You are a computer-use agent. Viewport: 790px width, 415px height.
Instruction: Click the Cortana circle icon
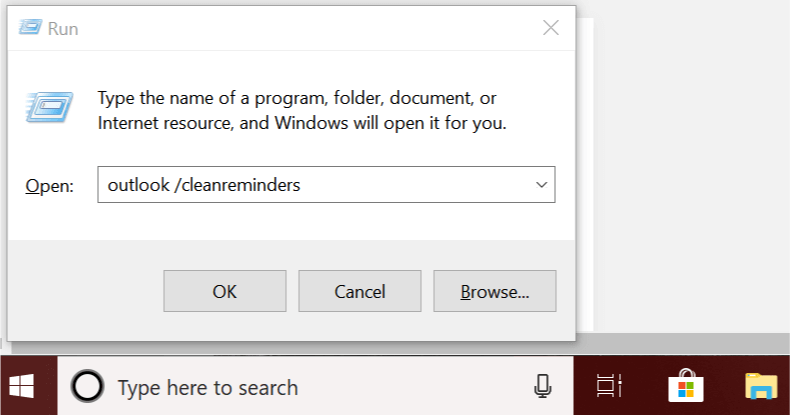click(88, 387)
